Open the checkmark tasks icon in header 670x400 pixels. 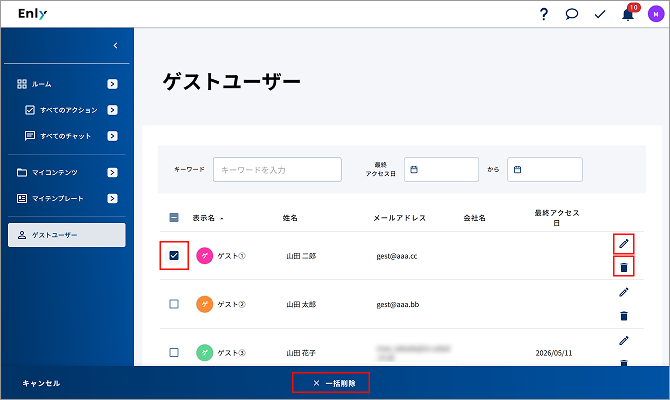[x=600, y=14]
